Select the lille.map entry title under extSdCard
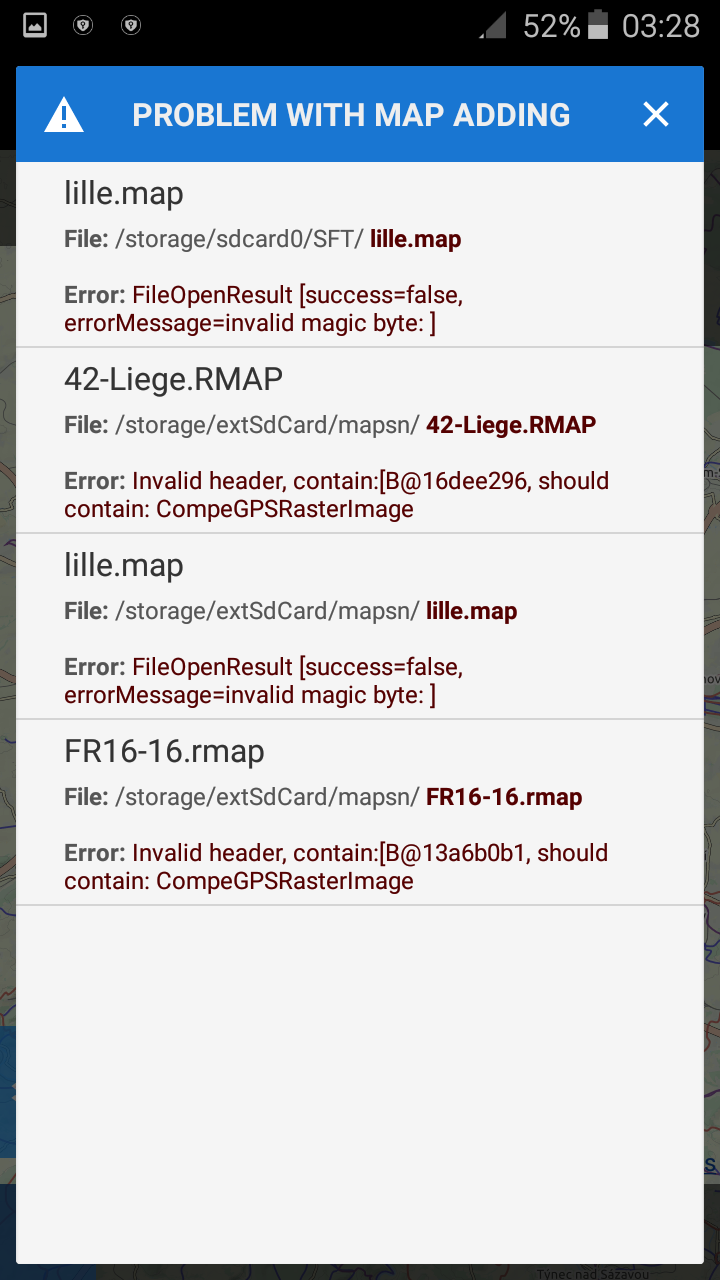The image size is (720, 1280). tap(124, 565)
